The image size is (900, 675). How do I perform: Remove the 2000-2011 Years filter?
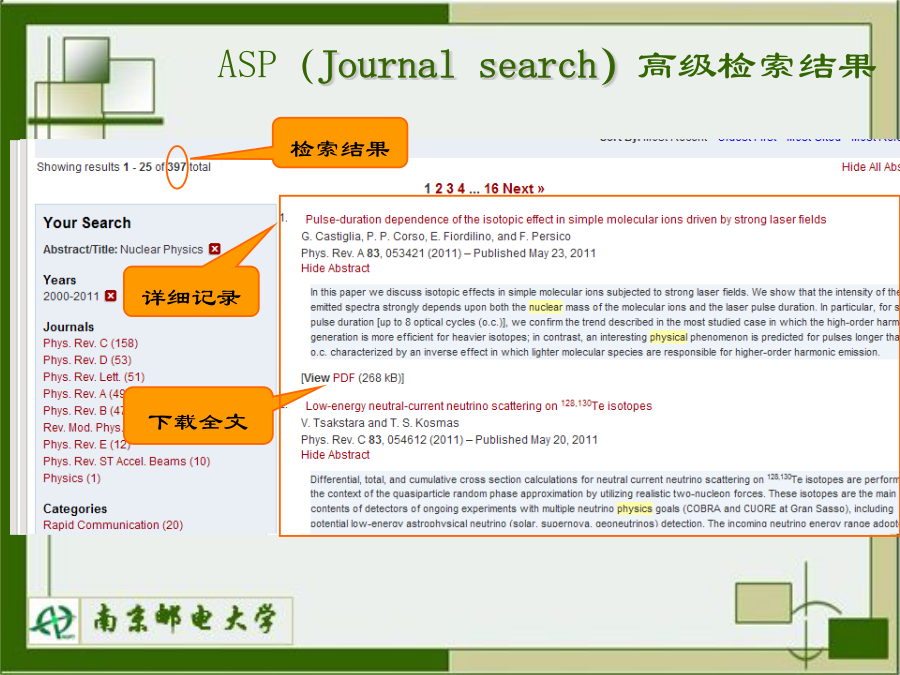(x=111, y=296)
